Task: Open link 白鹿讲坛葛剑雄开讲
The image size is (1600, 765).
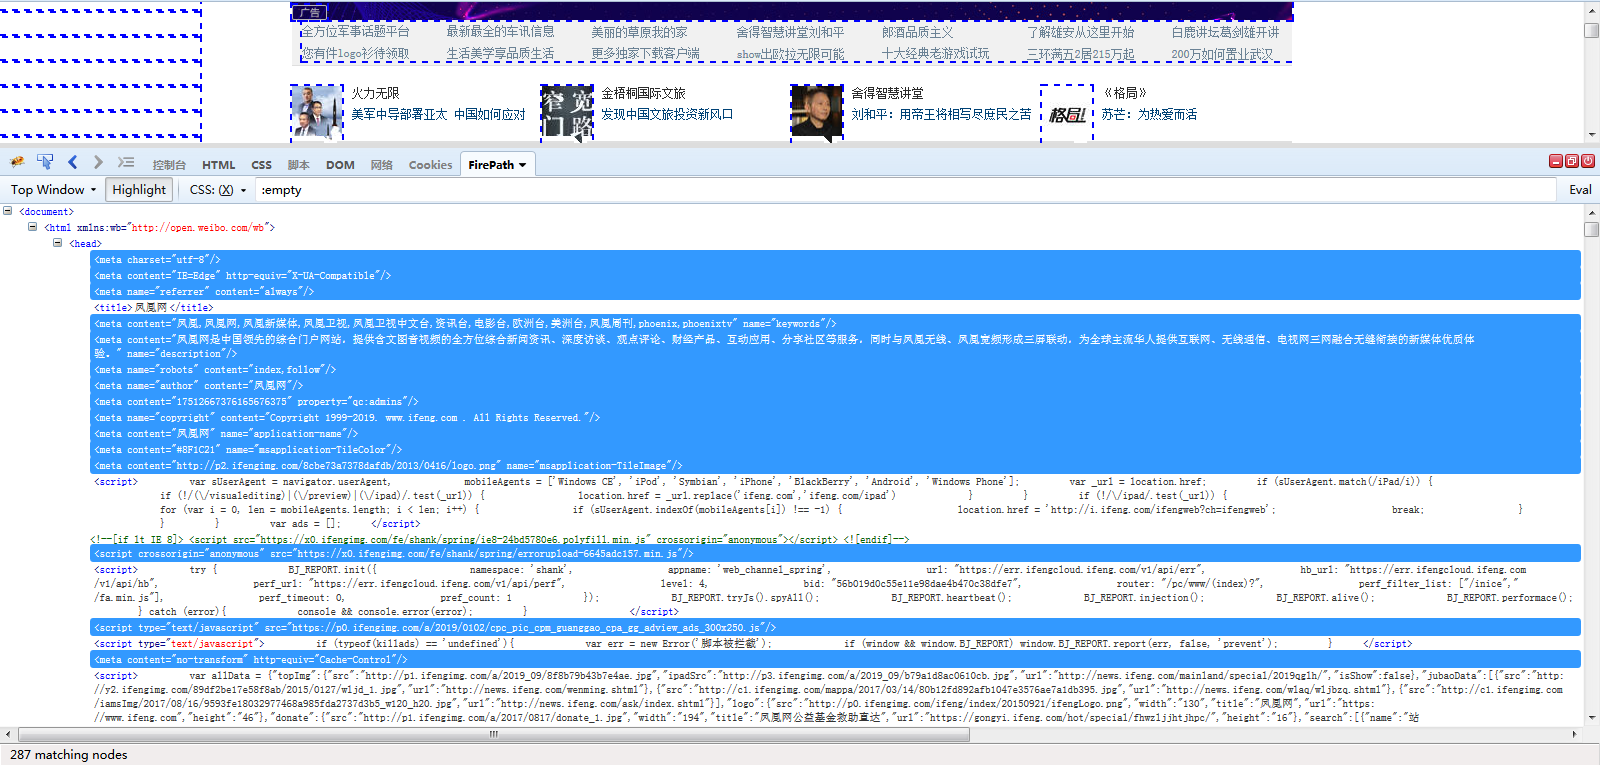Action: 1225,32
